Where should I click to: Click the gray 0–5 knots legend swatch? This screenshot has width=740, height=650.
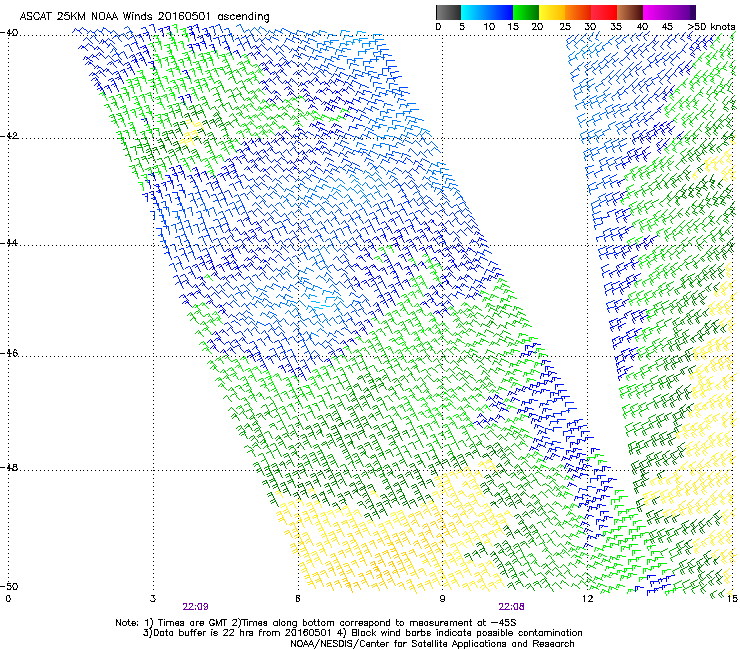point(448,12)
